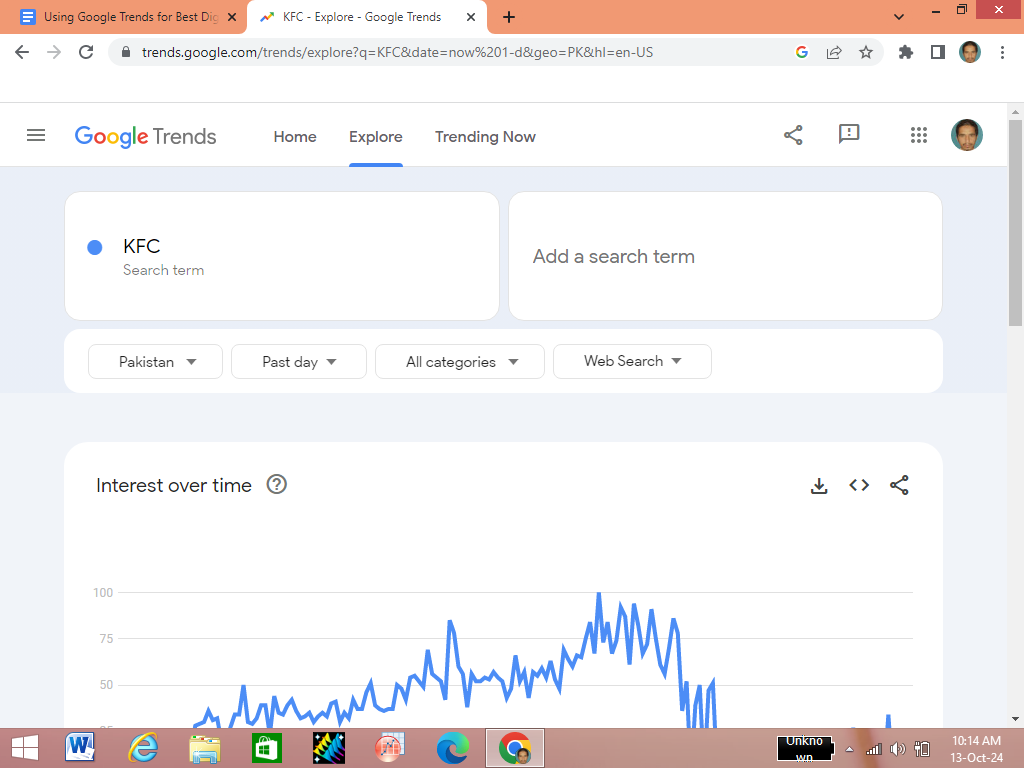Click the Google icon in the address bar

coord(802,52)
